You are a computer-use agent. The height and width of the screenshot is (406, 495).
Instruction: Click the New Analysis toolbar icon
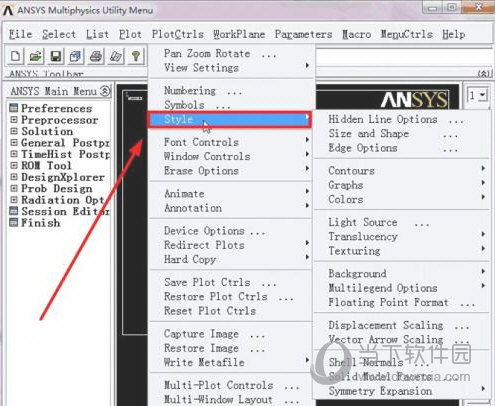tap(15, 56)
